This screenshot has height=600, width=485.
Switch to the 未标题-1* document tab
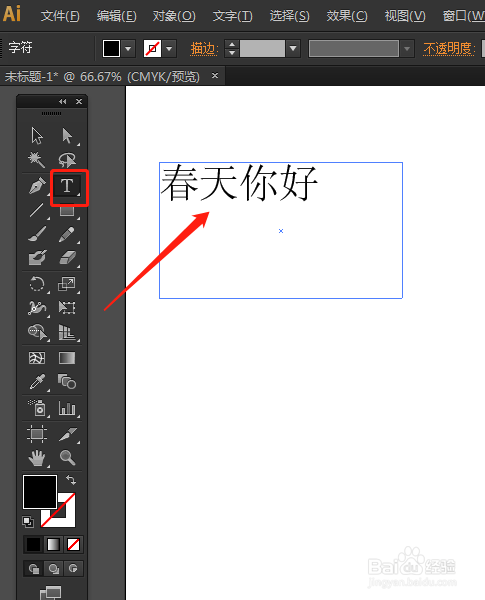(102, 77)
